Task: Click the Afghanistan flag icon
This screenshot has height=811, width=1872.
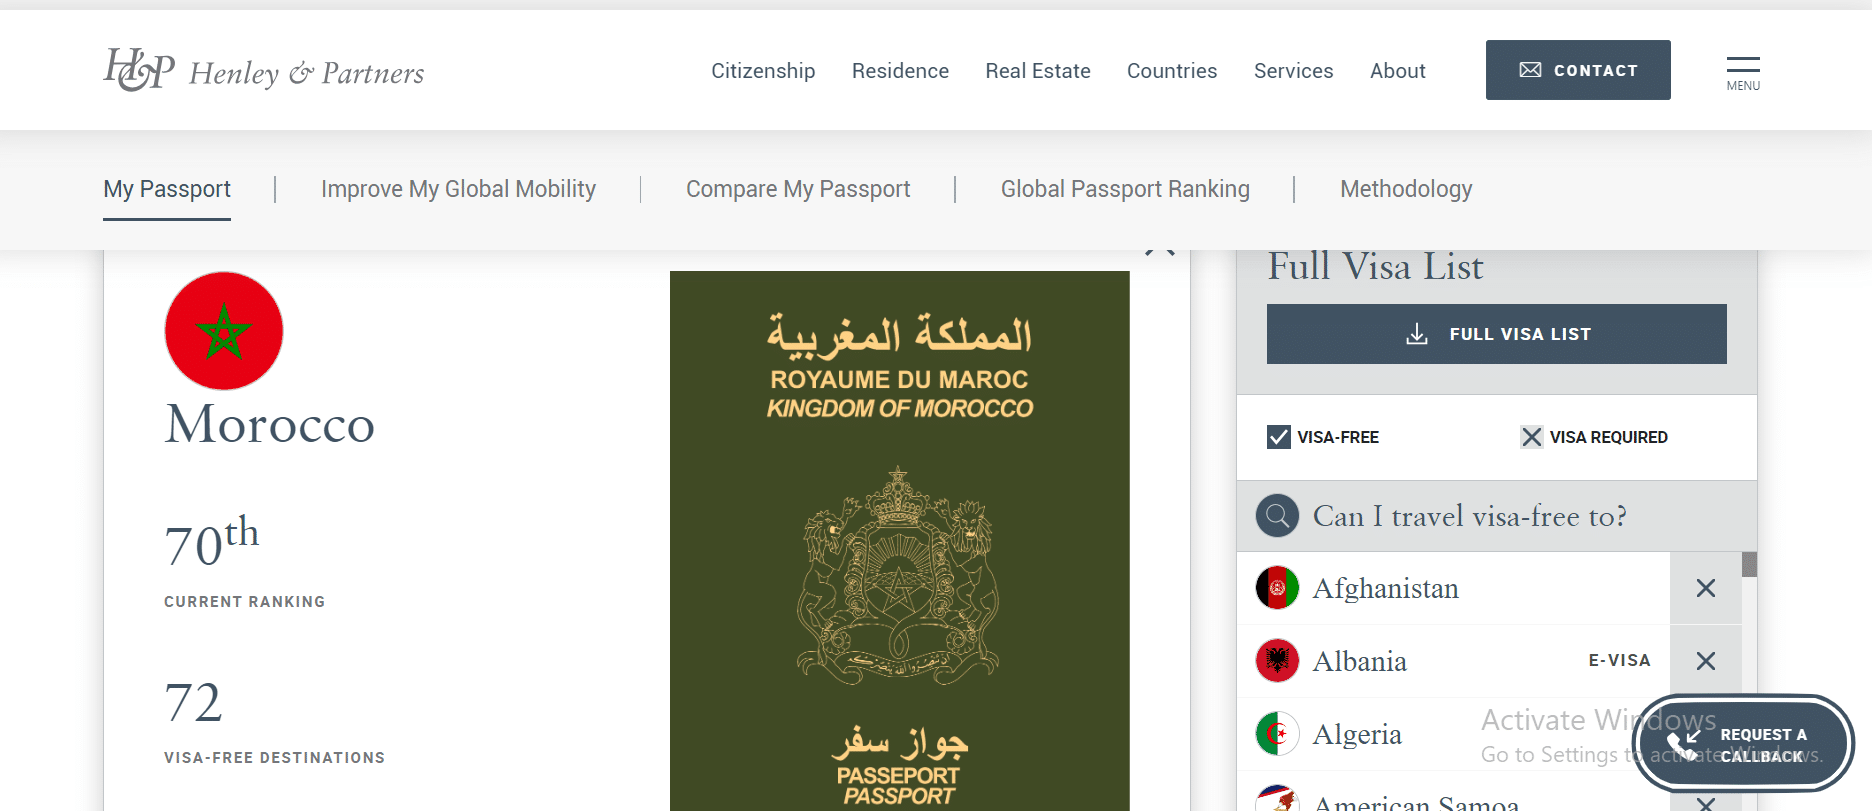Action: [1277, 588]
